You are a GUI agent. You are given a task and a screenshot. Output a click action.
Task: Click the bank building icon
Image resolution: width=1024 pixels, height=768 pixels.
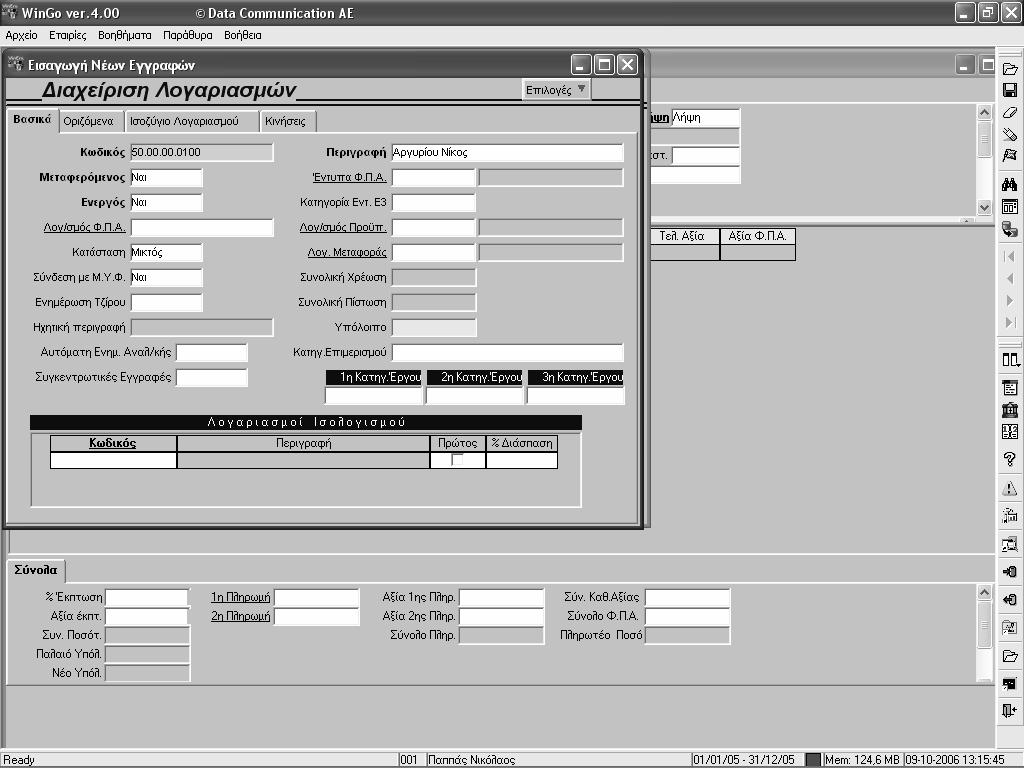pyautogui.click(x=1010, y=410)
